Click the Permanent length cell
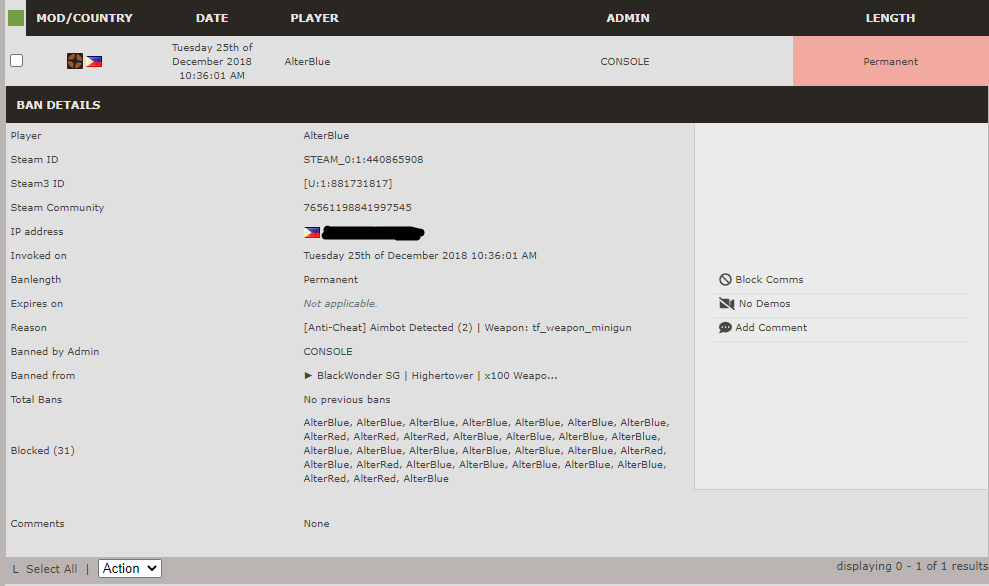This screenshot has width=989, height=586. (x=891, y=61)
